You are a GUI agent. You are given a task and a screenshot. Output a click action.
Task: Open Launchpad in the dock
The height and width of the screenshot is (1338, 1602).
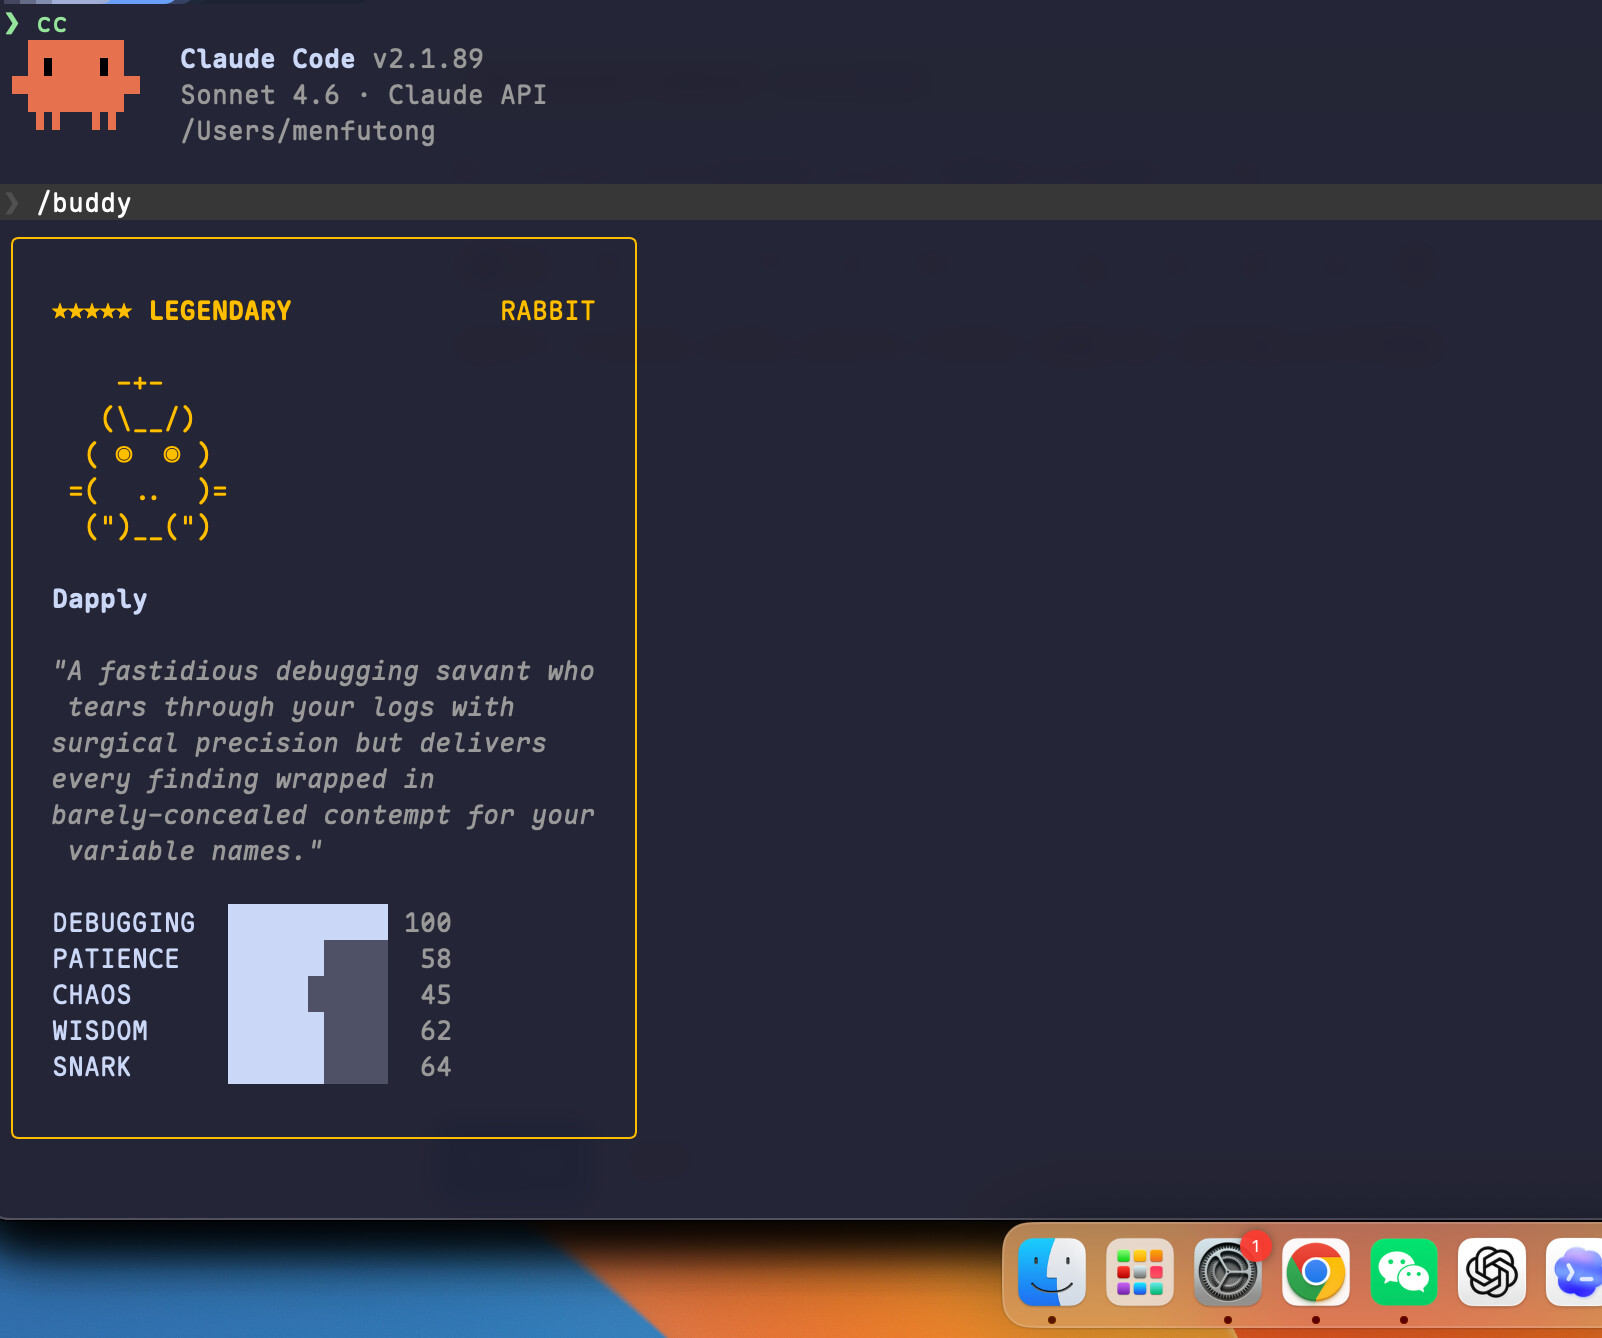[1139, 1272]
